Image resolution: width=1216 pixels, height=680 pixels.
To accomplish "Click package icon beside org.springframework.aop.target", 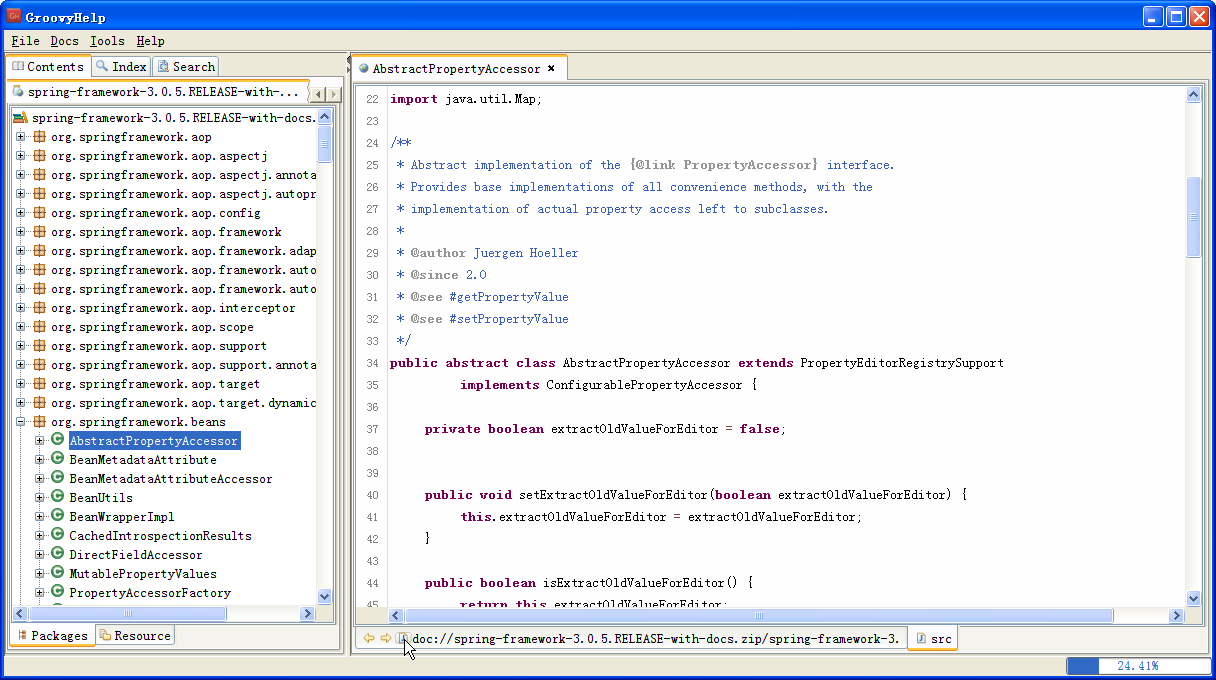I will tap(39, 384).
